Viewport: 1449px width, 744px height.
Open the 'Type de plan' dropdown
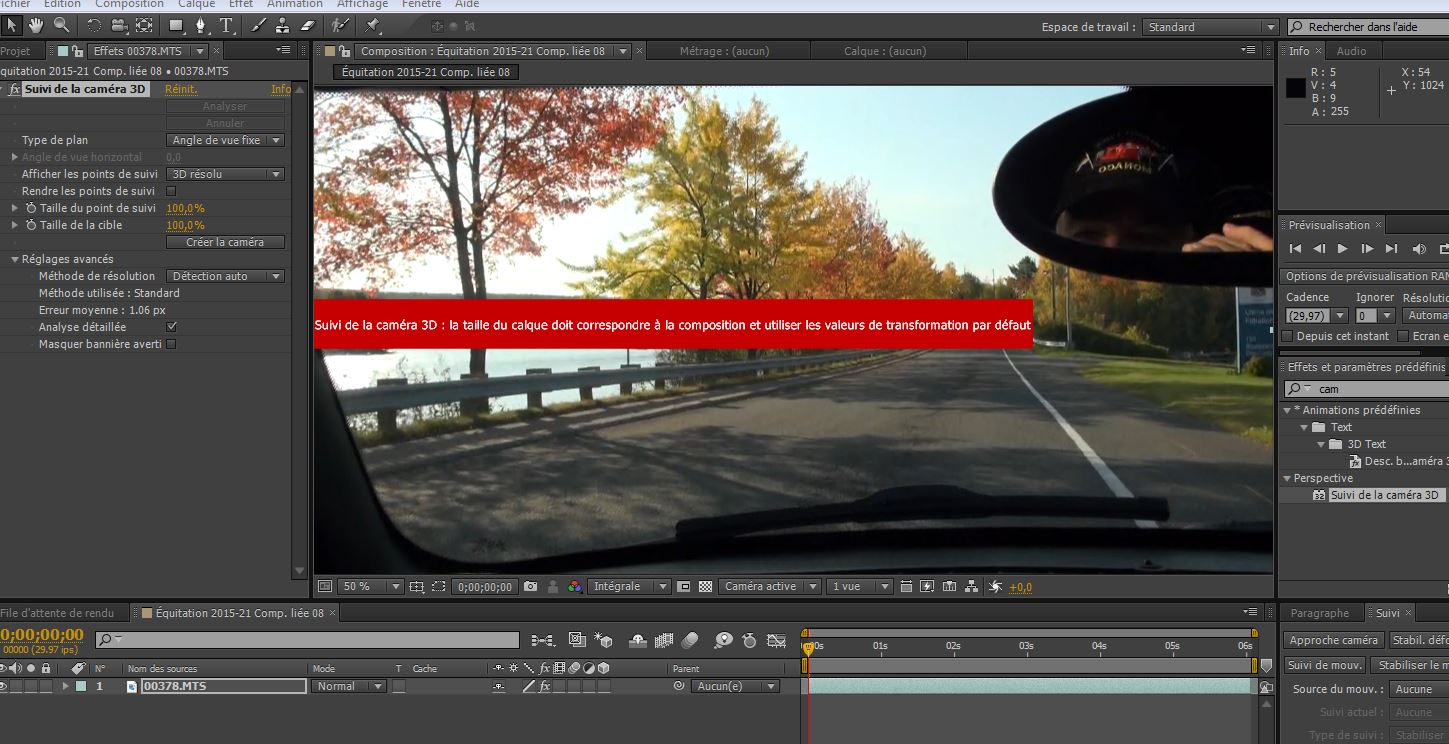(225, 141)
